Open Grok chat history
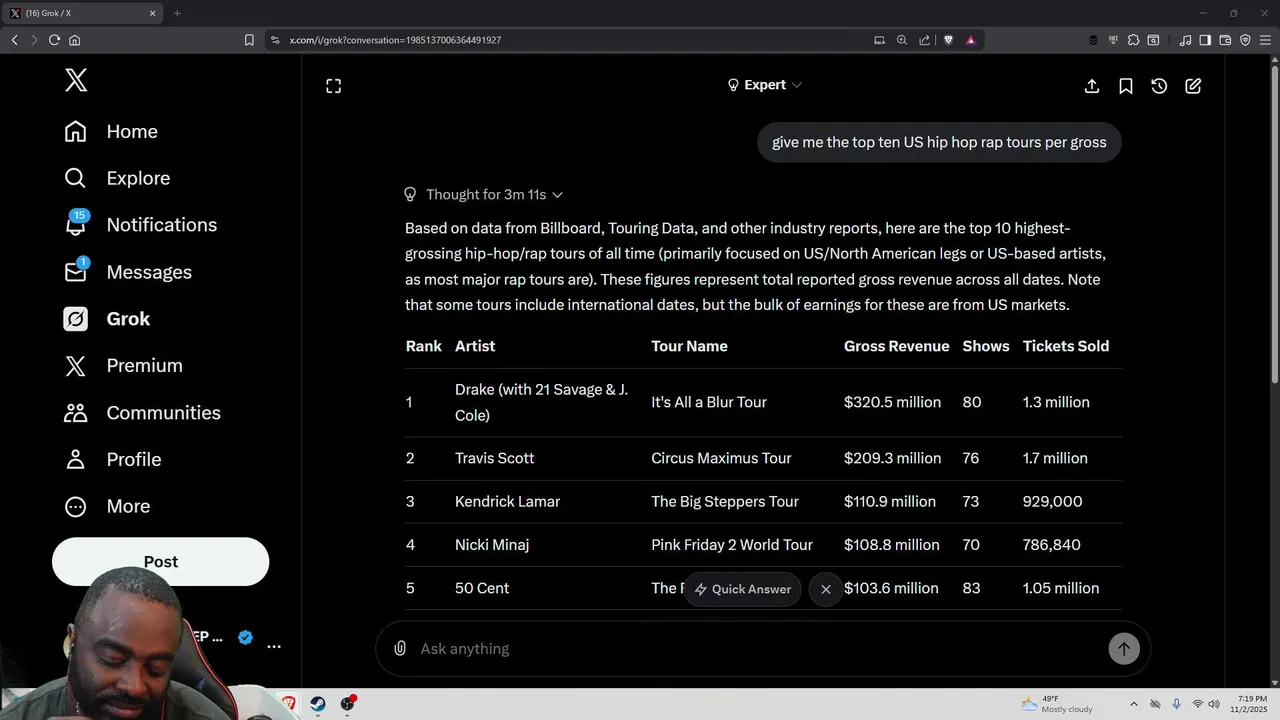The image size is (1280, 720). (1159, 86)
